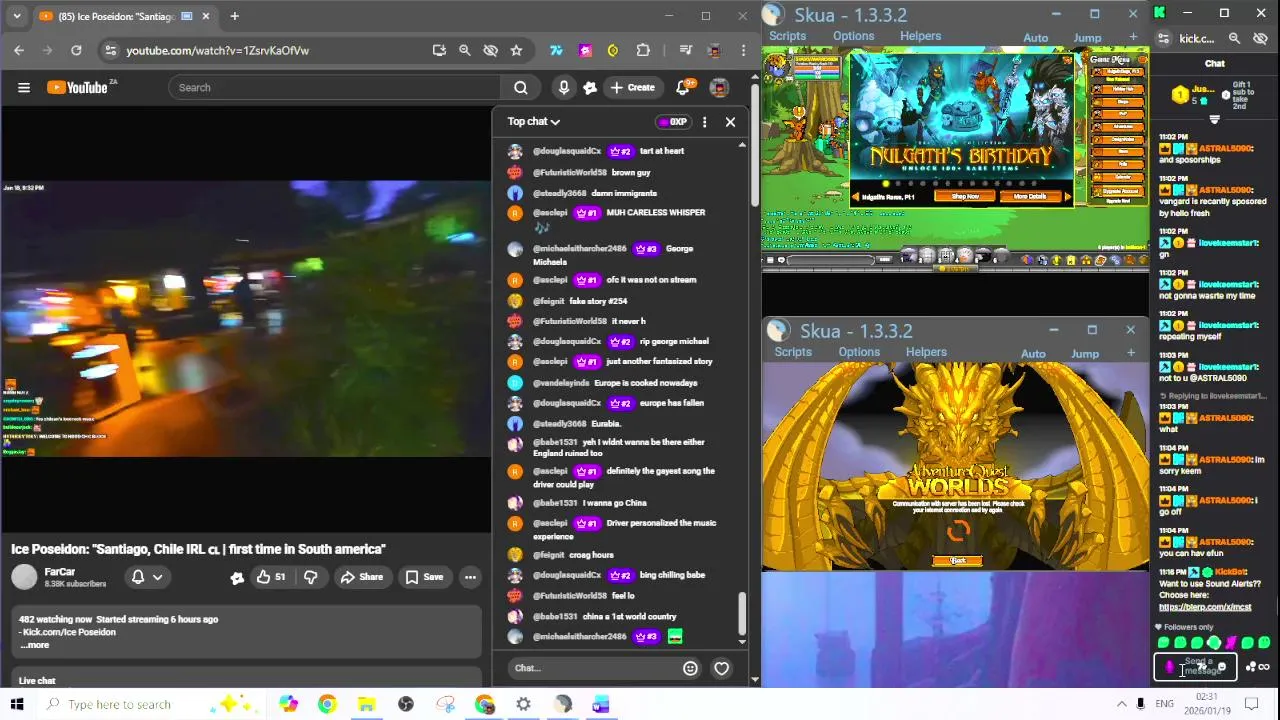The width and height of the screenshot is (1280, 720).
Task: Click plus button in top Skua window
Action: click(1133, 37)
